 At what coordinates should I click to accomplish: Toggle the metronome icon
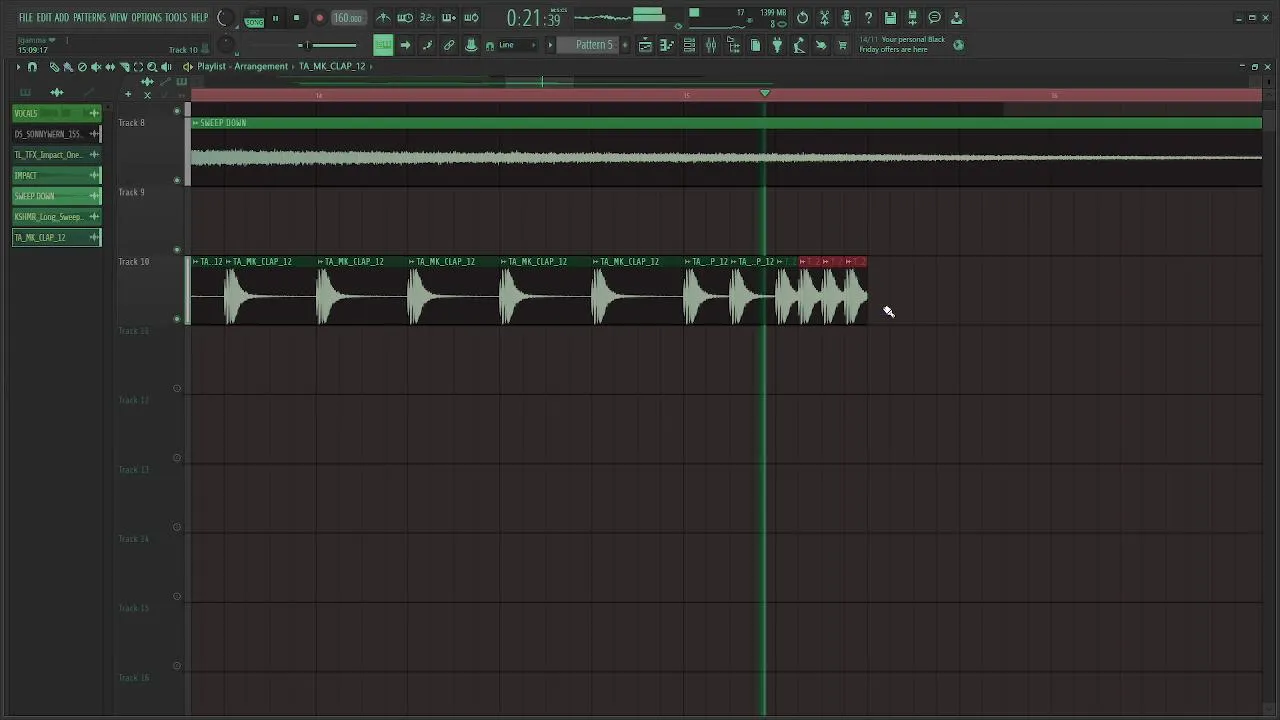(383, 18)
